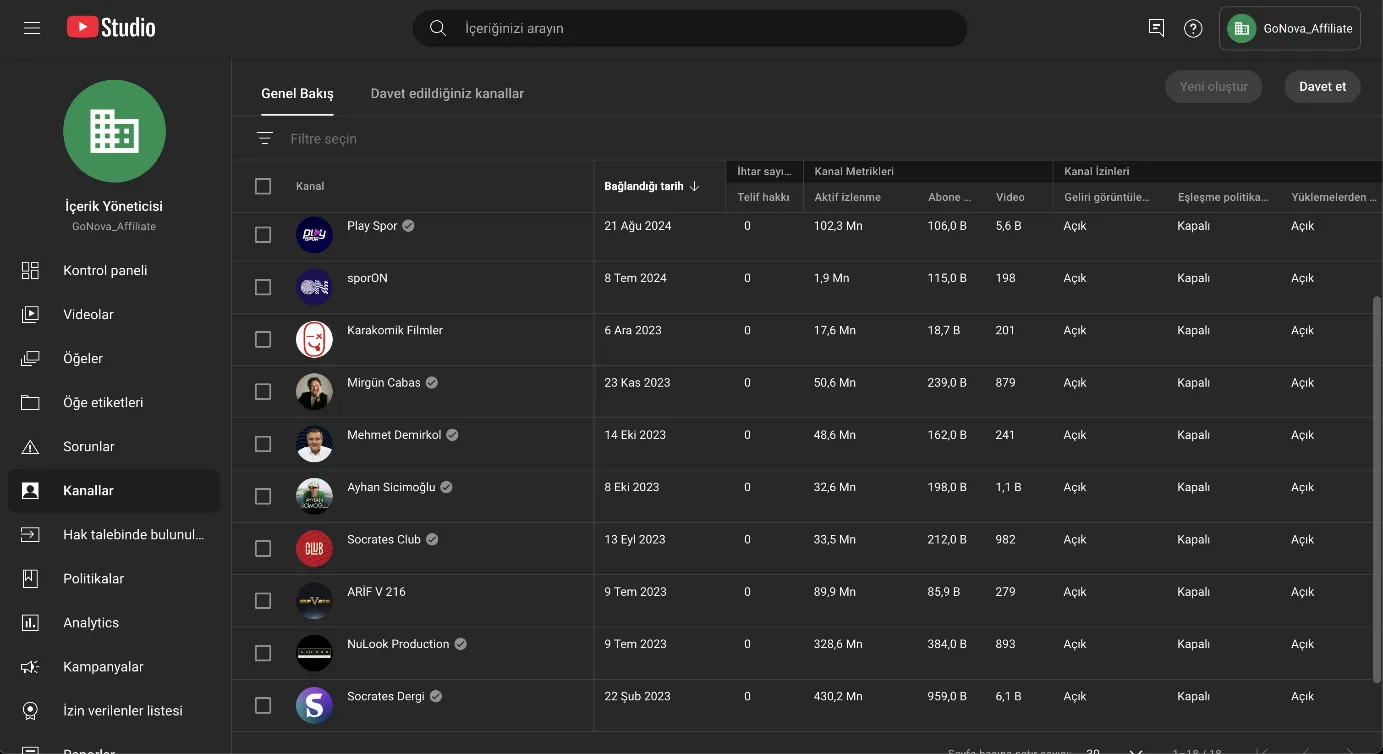The width and height of the screenshot is (1383, 754).
Task: Click the 21 Ağu 2024 date cell
Action: pos(638,226)
